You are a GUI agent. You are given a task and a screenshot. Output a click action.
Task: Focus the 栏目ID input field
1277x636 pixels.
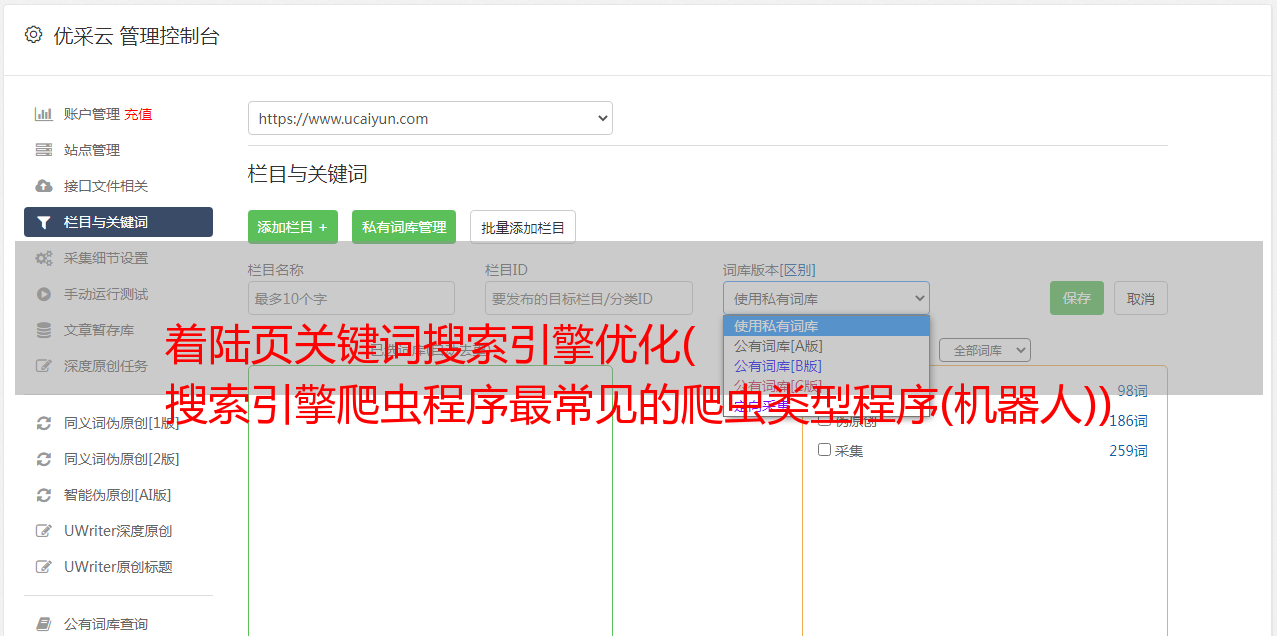589,298
